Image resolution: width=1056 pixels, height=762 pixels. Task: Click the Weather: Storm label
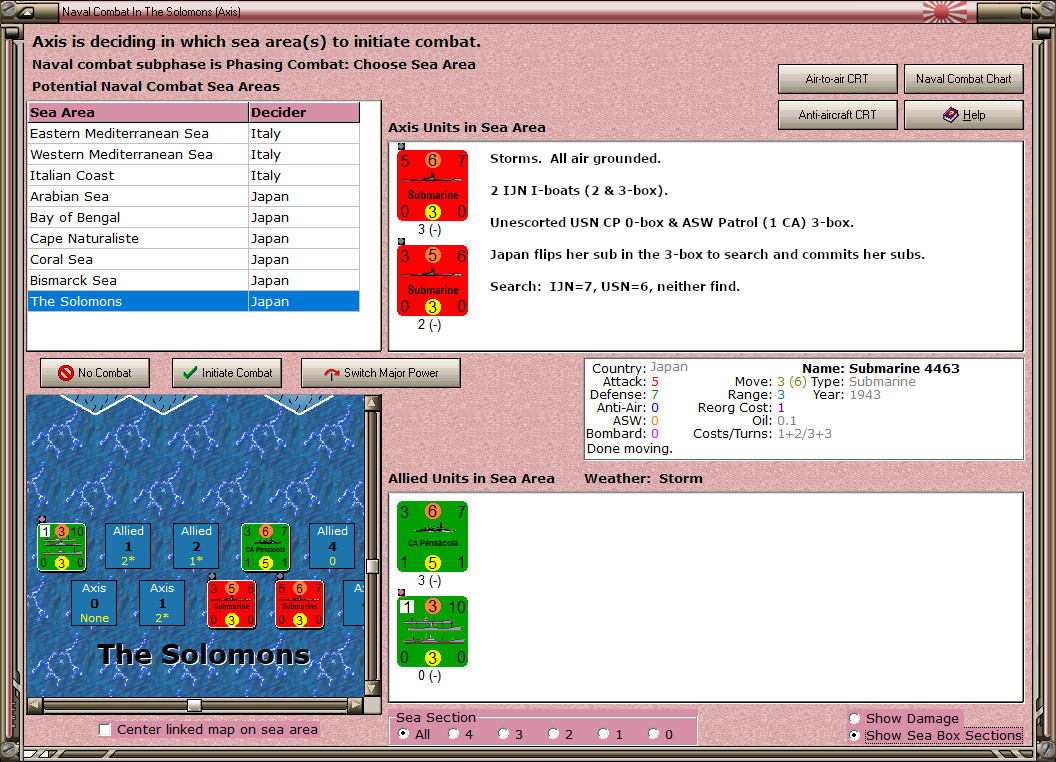pos(643,478)
